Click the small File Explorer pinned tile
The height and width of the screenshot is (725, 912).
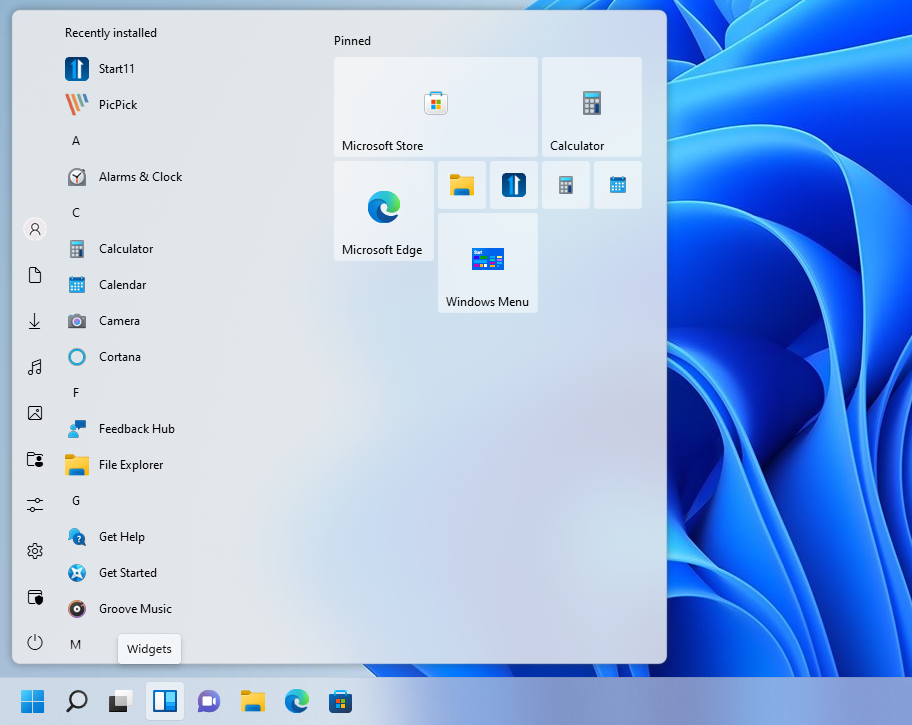tap(462, 185)
